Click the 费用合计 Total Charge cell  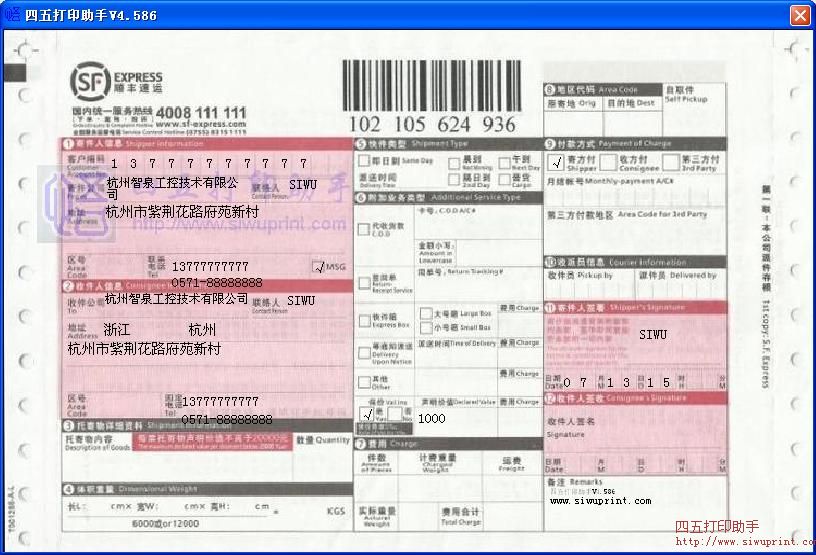click(x=461, y=516)
